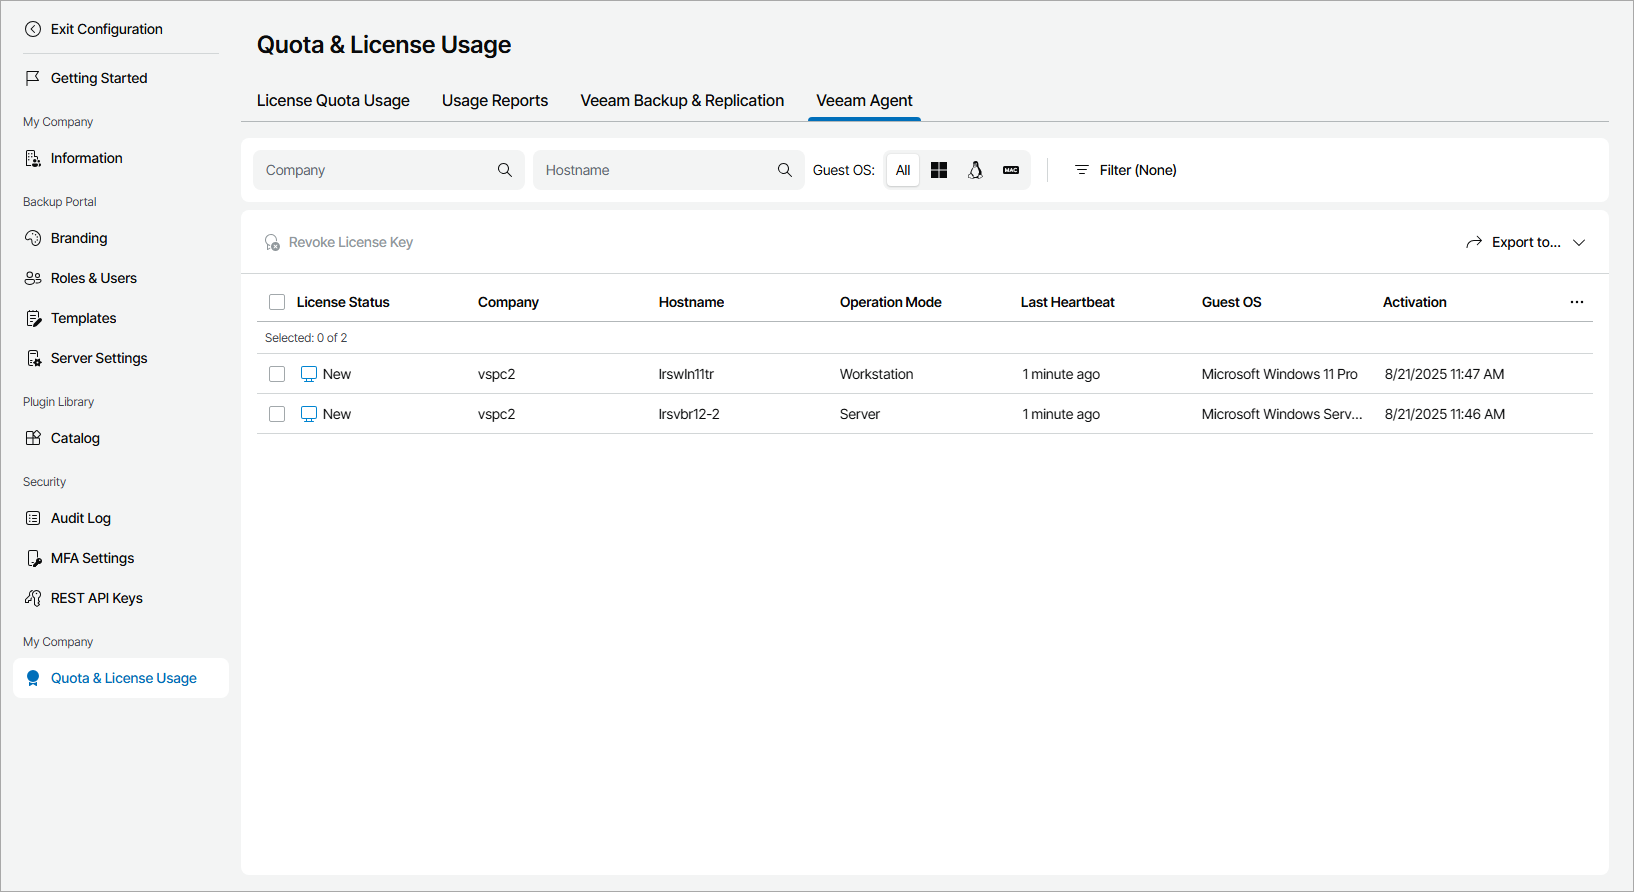Screen dimensions: 1634x892
Task: Click the search magnifier in Company field
Action: (x=505, y=170)
